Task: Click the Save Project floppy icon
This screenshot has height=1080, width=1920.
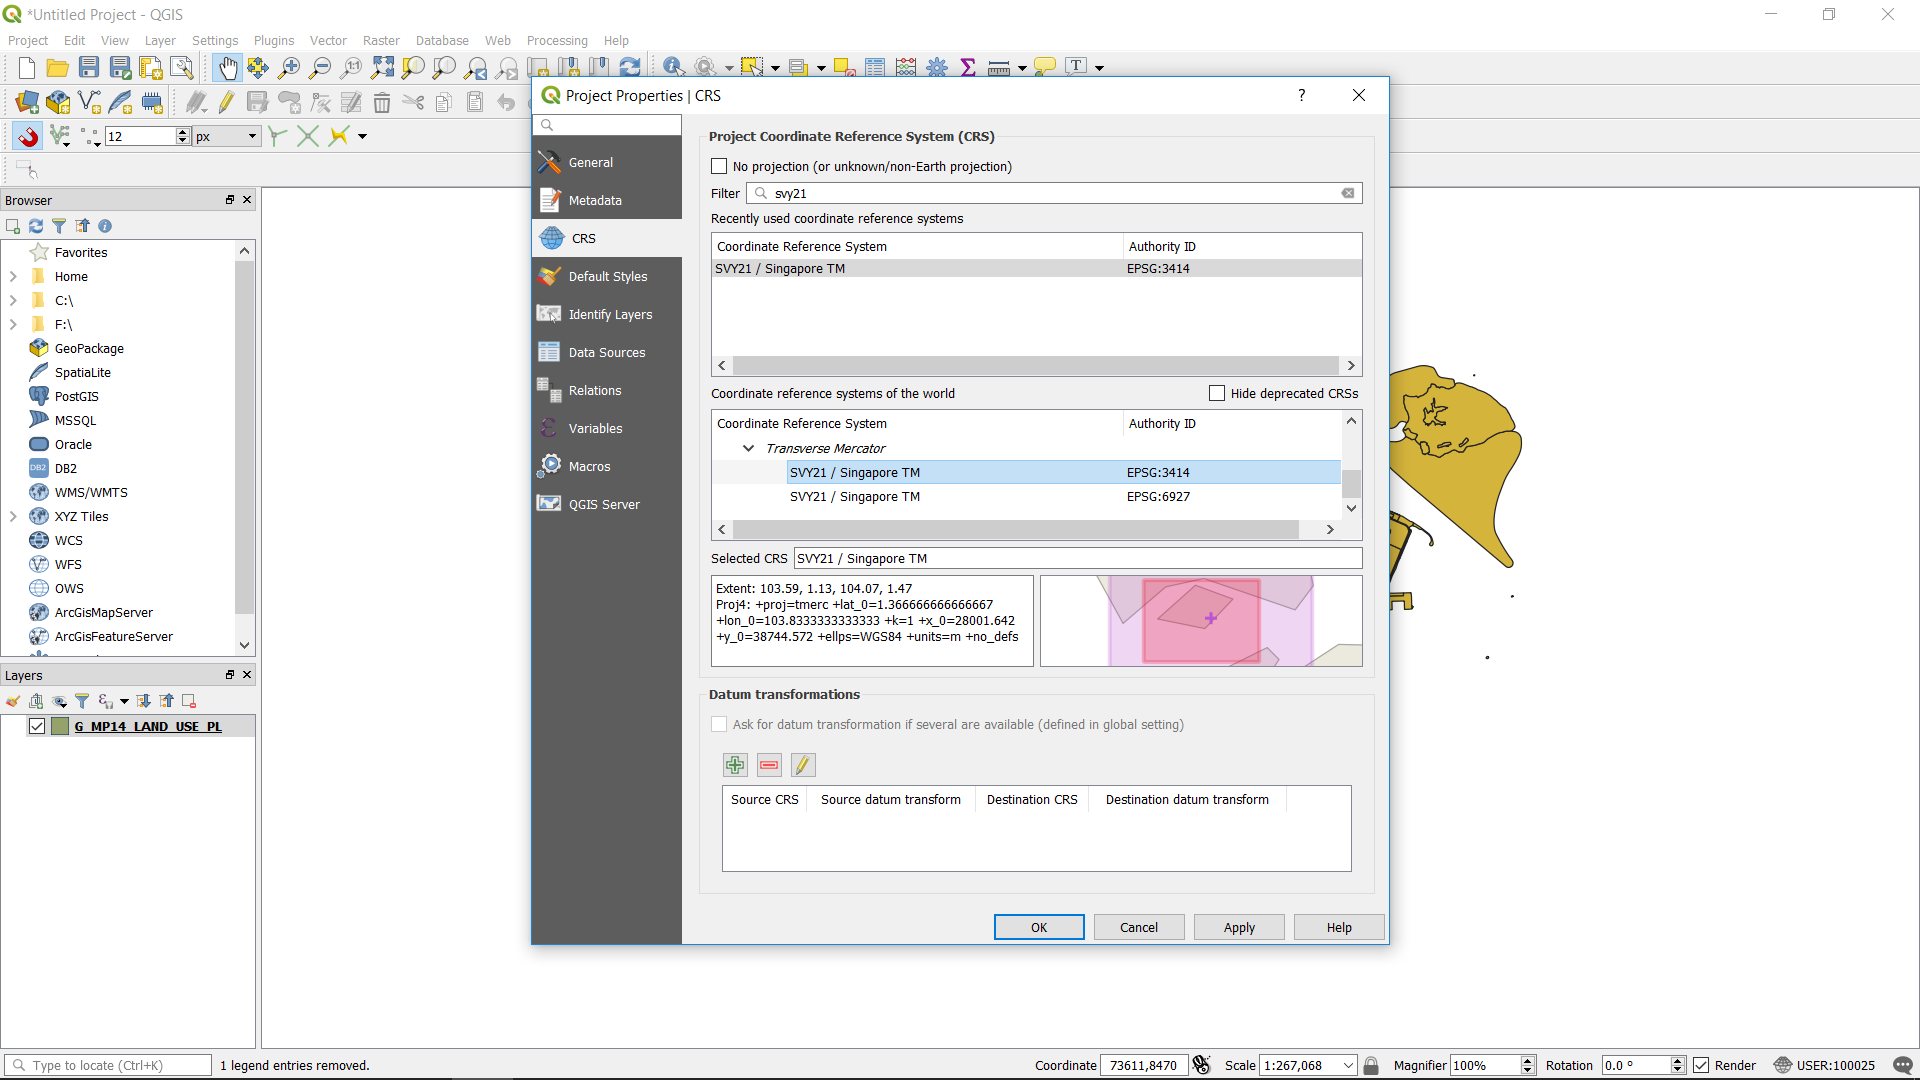Action: 89,67
